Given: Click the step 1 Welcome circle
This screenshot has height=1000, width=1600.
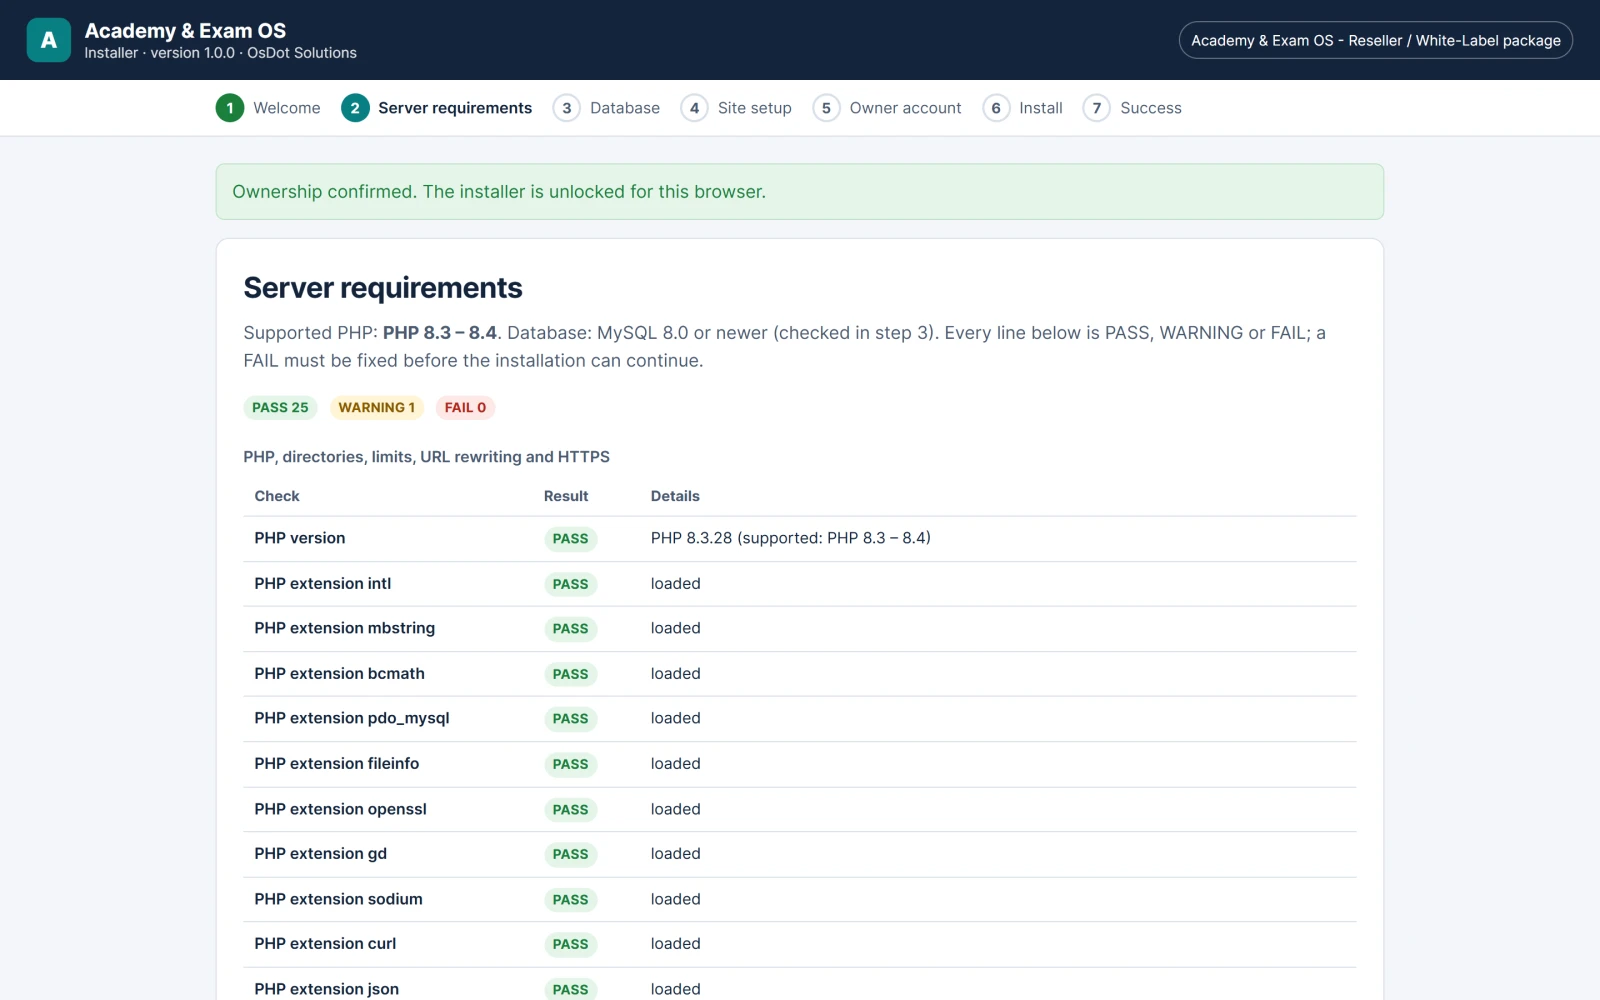Looking at the screenshot, I should tap(230, 108).
